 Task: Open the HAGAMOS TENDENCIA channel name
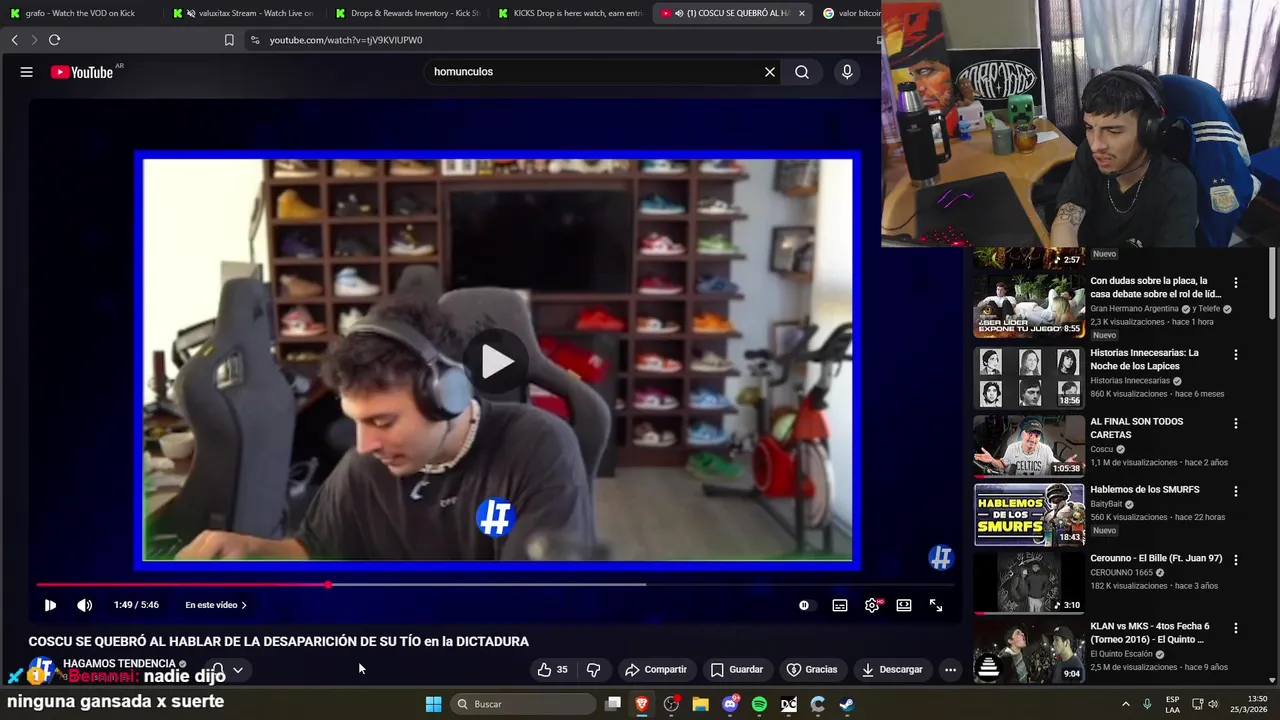pyautogui.click(x=119, y=663)
